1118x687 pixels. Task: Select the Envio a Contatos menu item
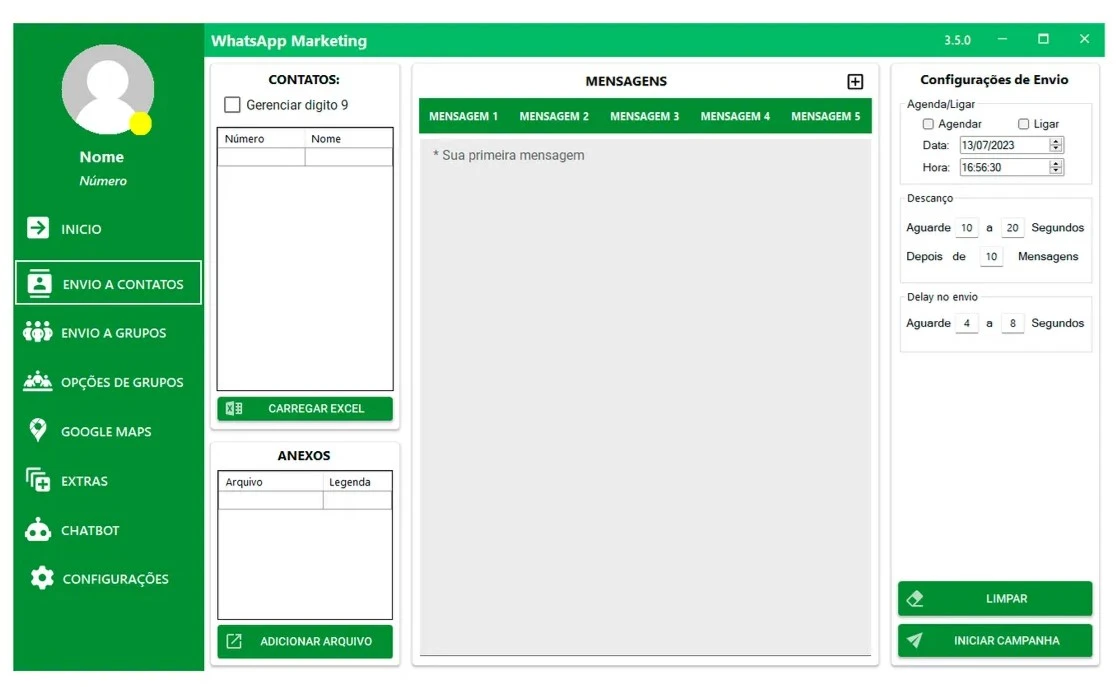[108, 283]
